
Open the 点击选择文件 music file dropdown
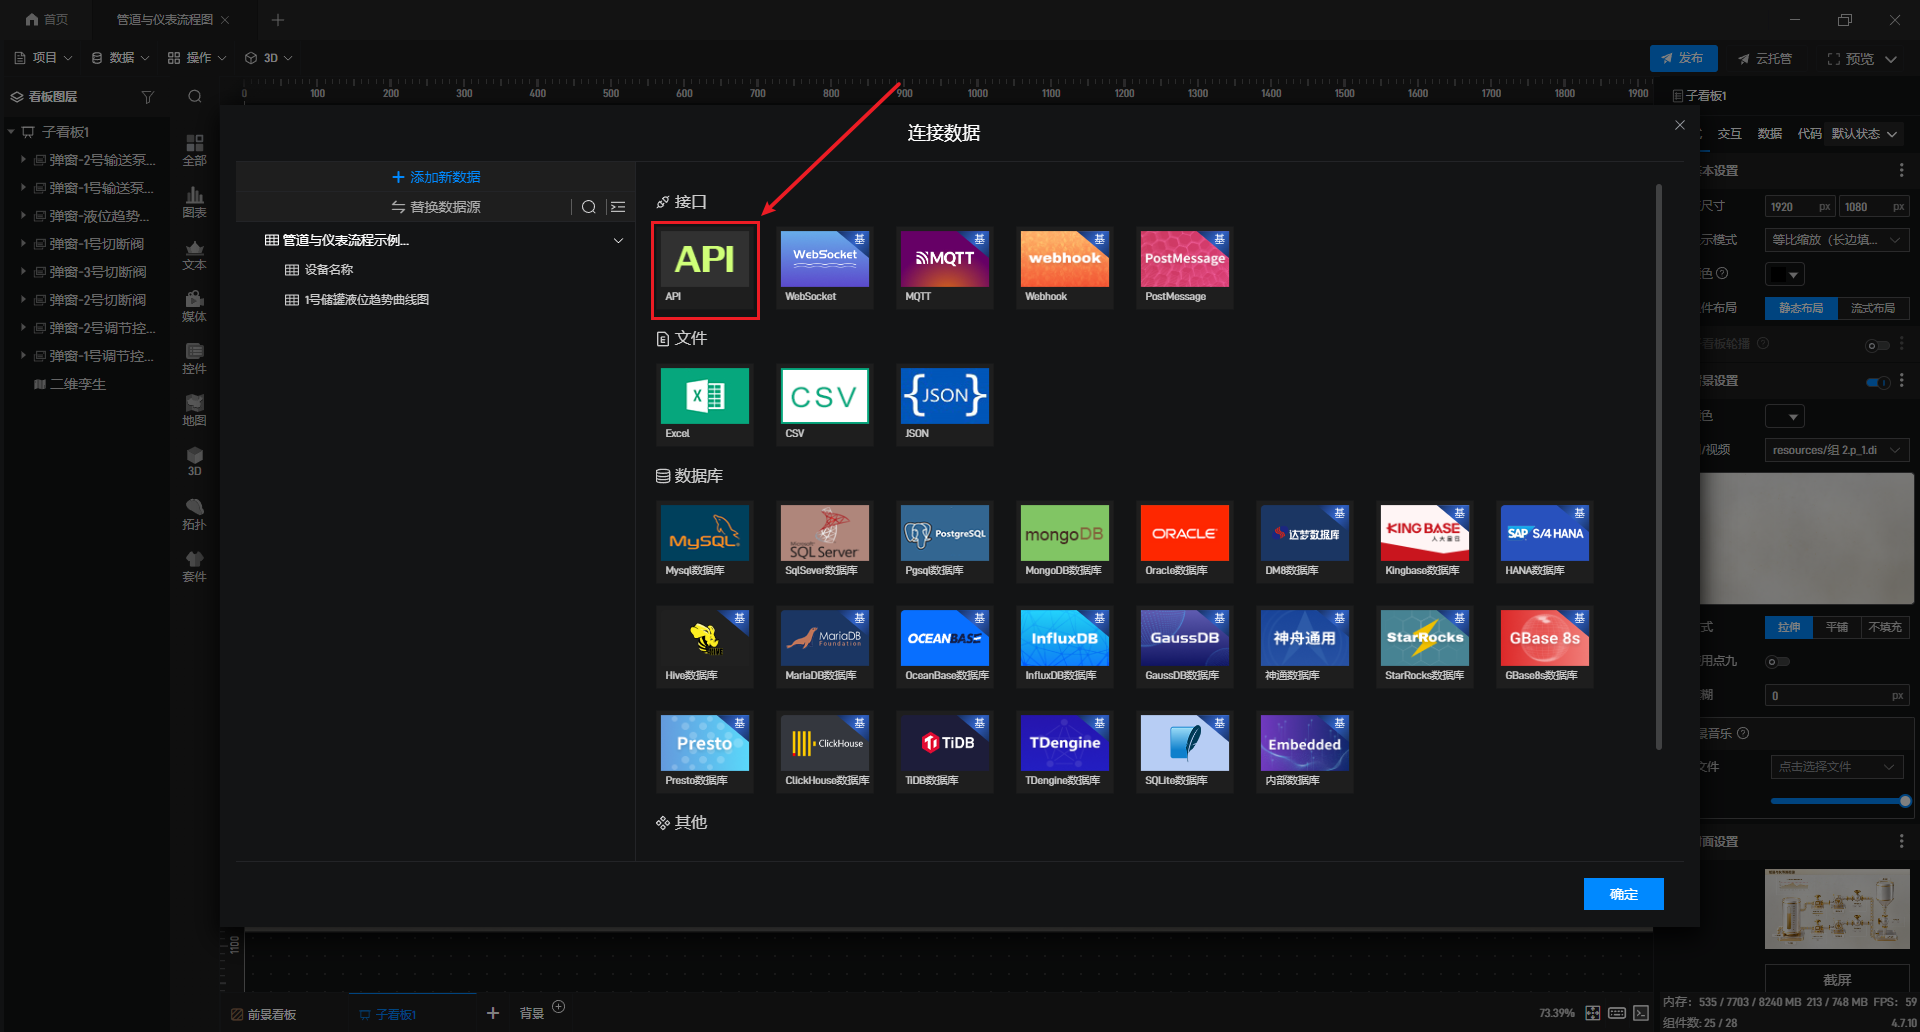(1837, 767)
